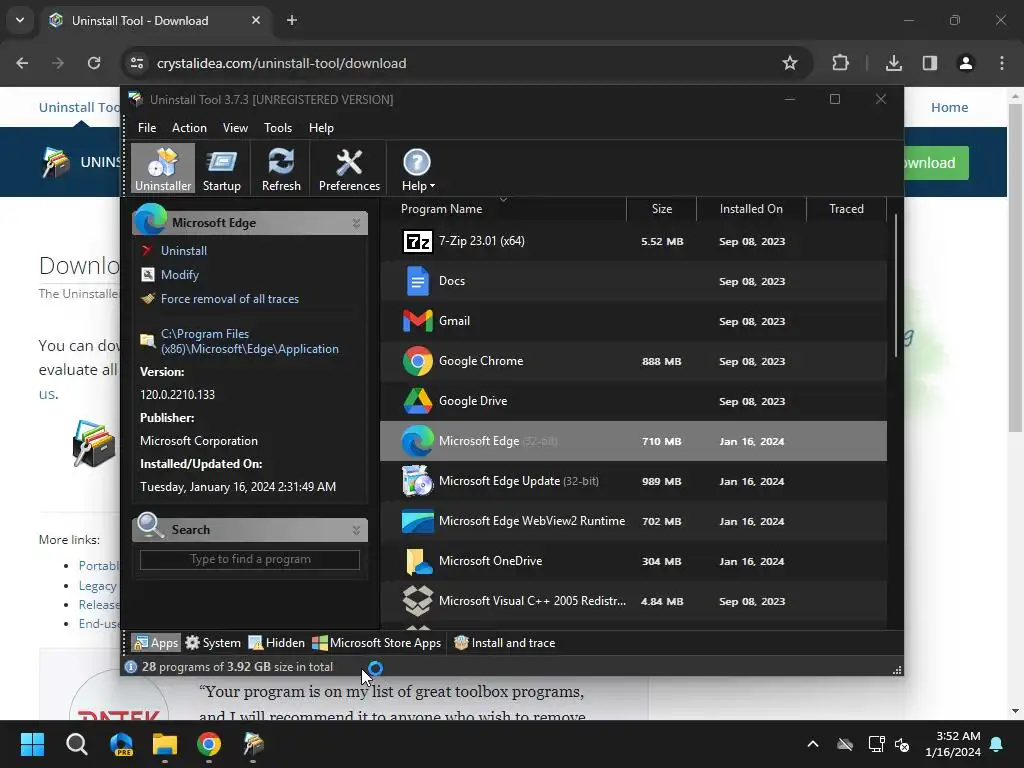Open the Edge Application install folder path

click(x=249, y=342)
